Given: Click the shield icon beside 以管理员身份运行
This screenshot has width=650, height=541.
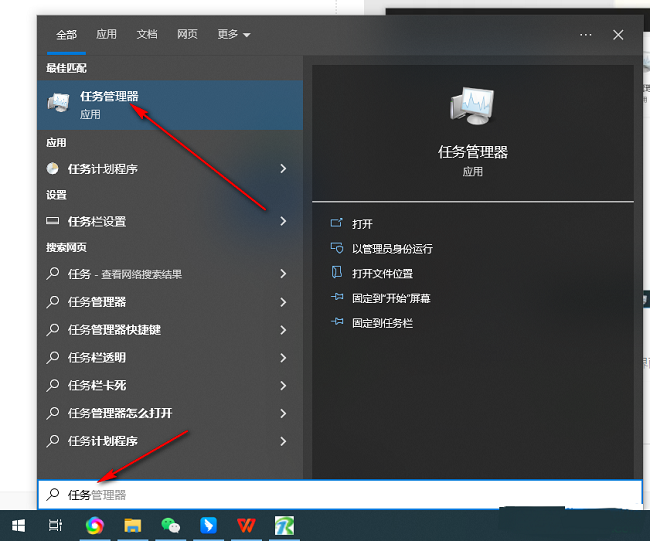Looking at the screenshot, I should (337, 248).
